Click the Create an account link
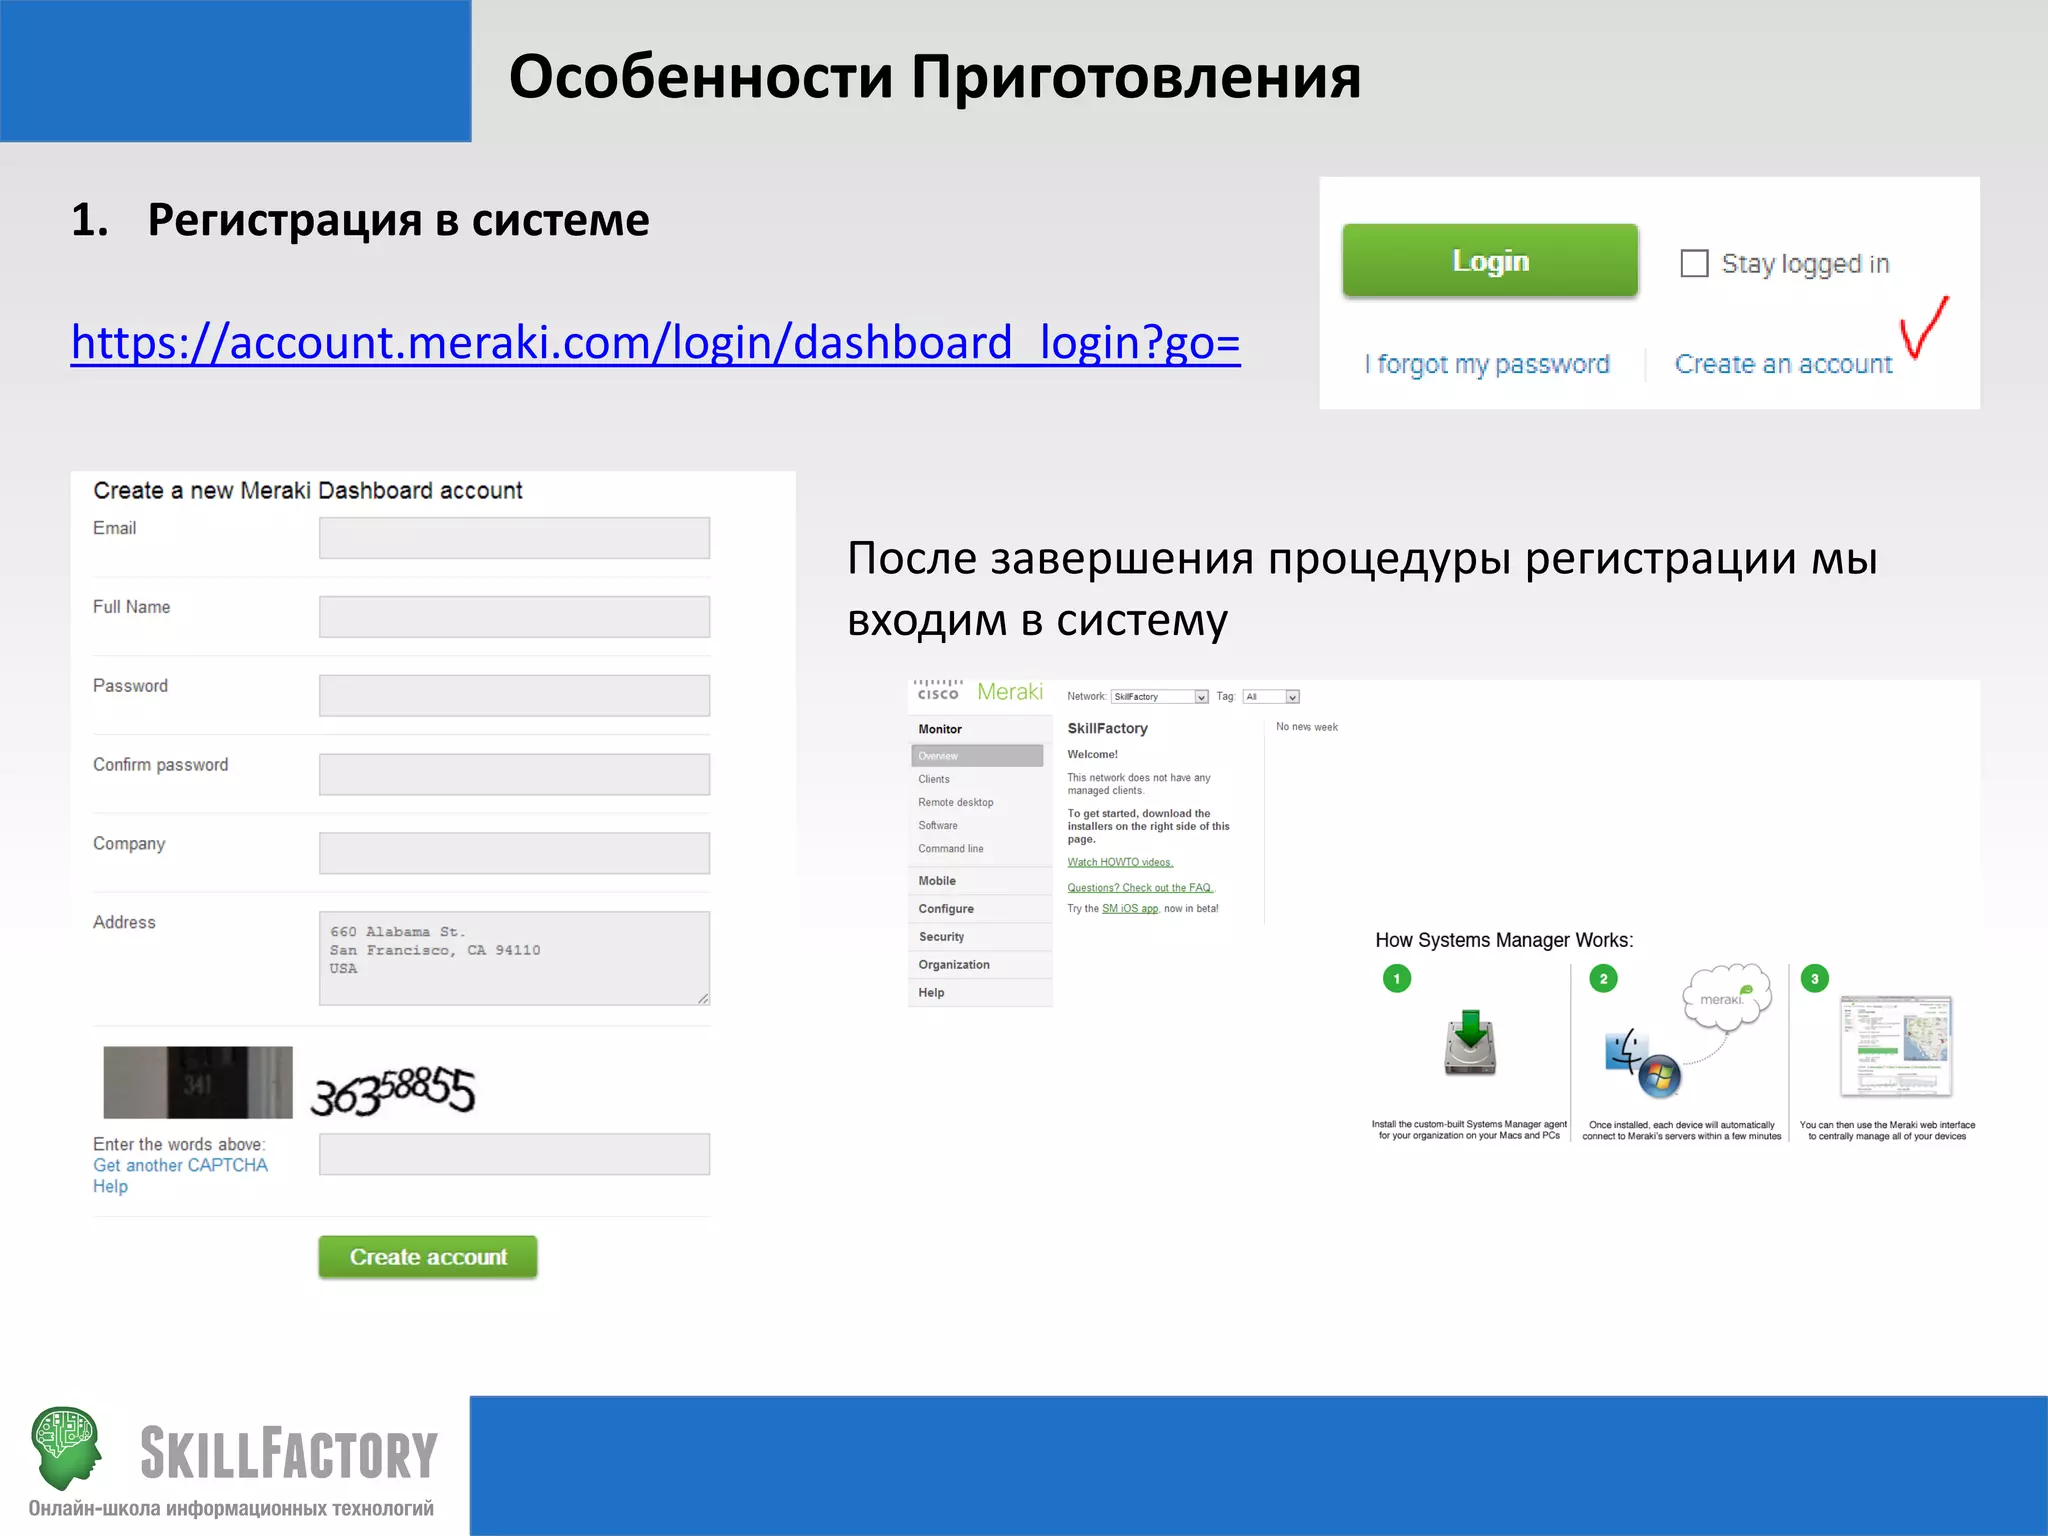 1783,364
